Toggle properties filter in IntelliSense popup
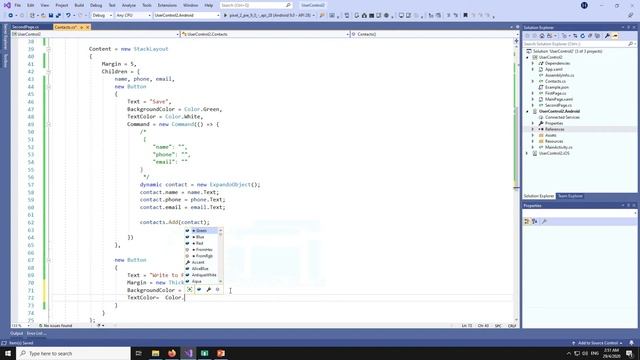This screenshot has width=640, height=360. coord(209,289)
